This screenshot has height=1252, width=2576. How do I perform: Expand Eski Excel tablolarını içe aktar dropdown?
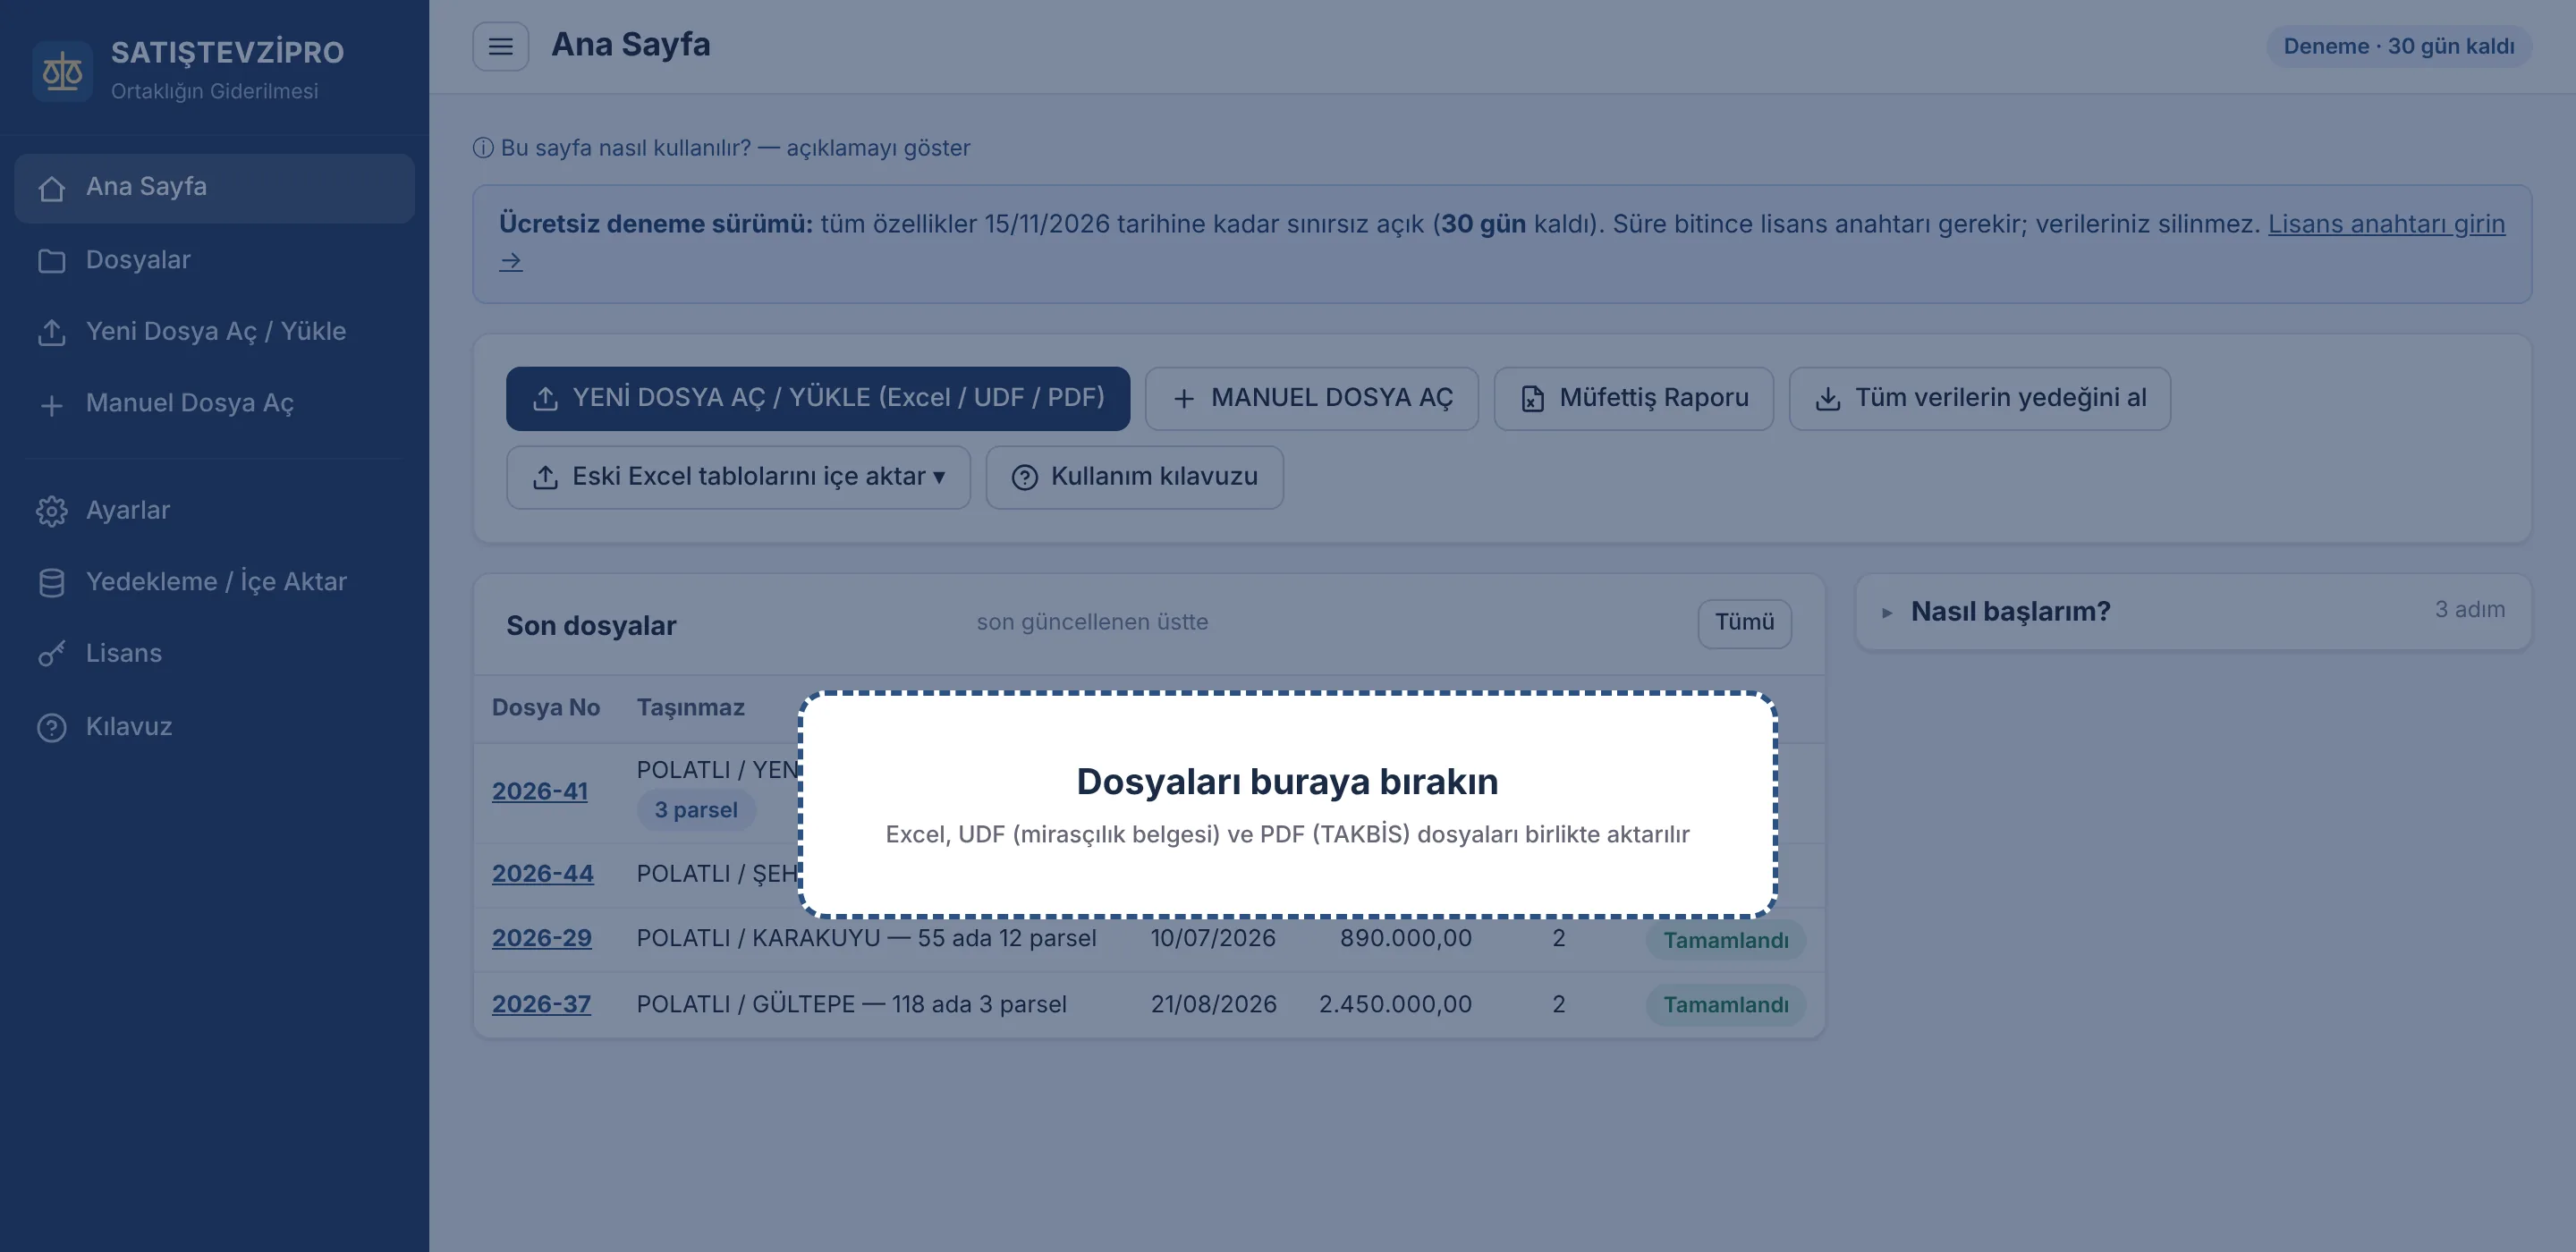tap(738, 477)
